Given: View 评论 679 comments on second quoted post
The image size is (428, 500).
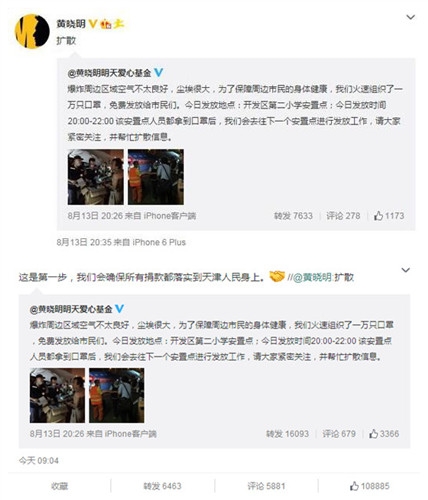Looking at the screenshot, I should point(339,434).
